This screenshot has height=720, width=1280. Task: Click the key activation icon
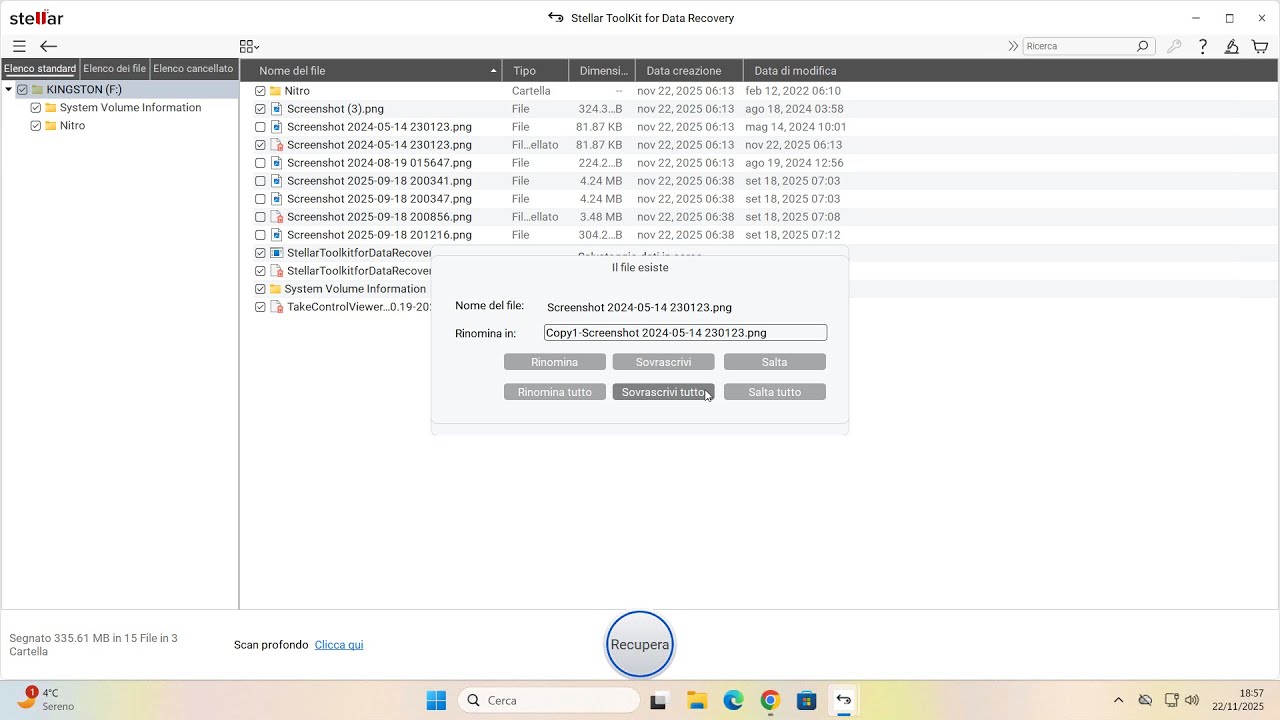(1175, 46)
